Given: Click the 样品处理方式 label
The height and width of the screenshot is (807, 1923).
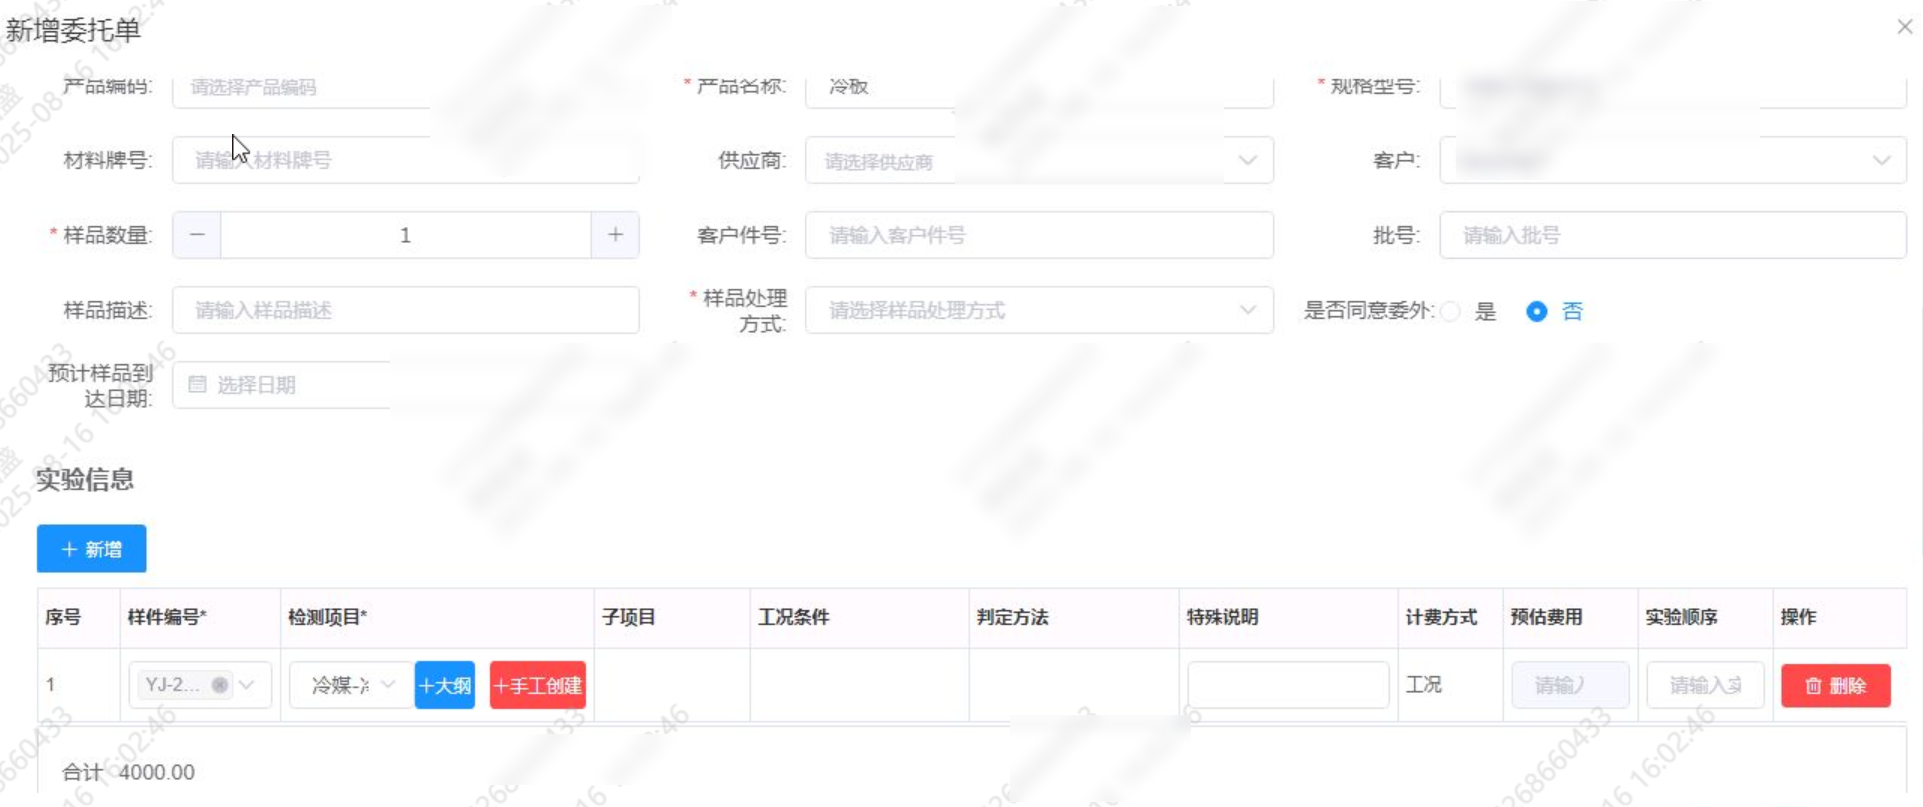Looking at the screenshot, I should point(745,311).
